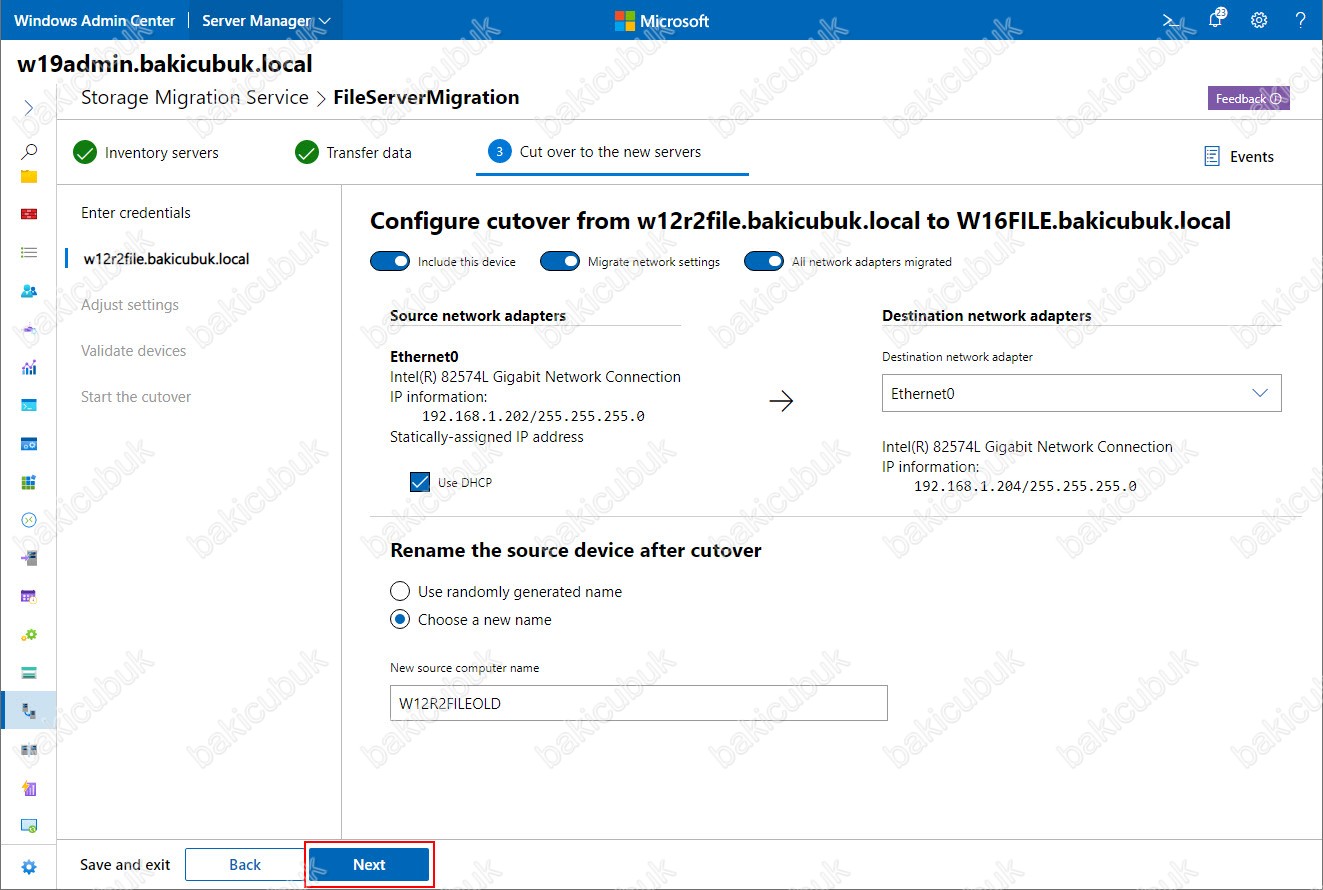
Task: Uncheck the Use DHCP checkbox
Action: 420,483
